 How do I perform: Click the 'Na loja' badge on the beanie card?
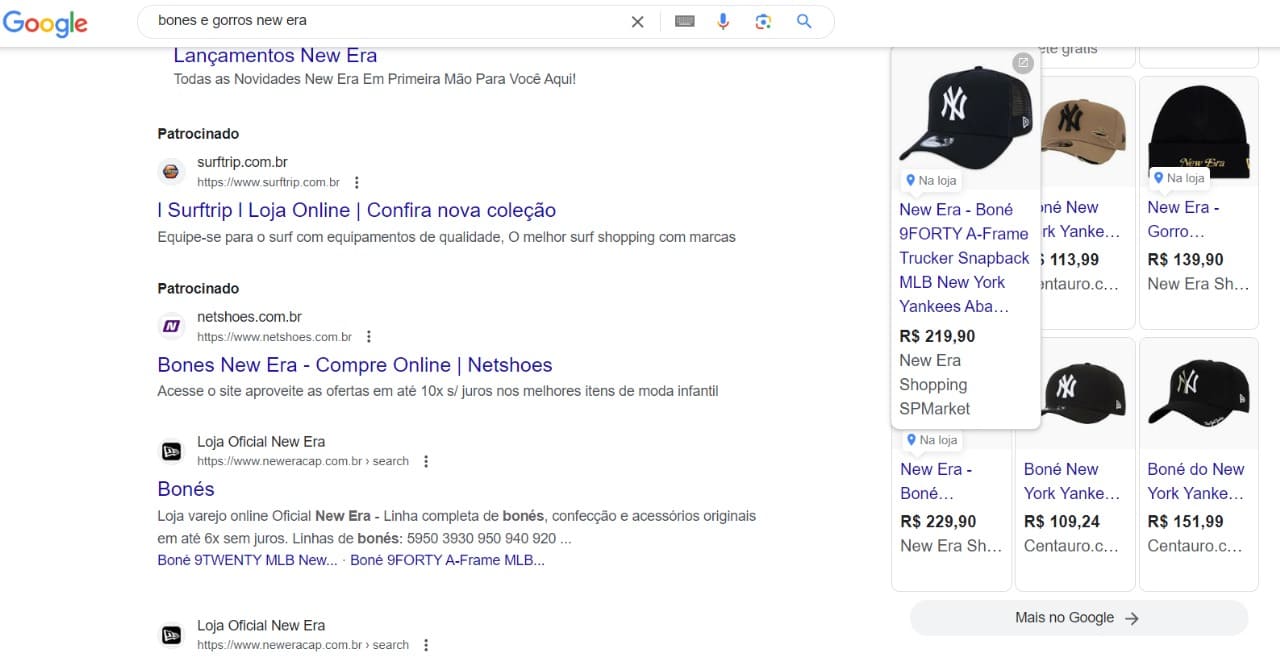pyautogui.click(x=1179, y=178)
